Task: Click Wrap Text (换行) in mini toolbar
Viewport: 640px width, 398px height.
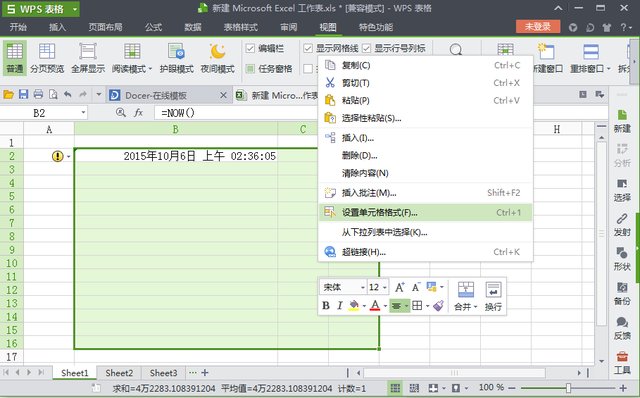Action: [493, 297]
